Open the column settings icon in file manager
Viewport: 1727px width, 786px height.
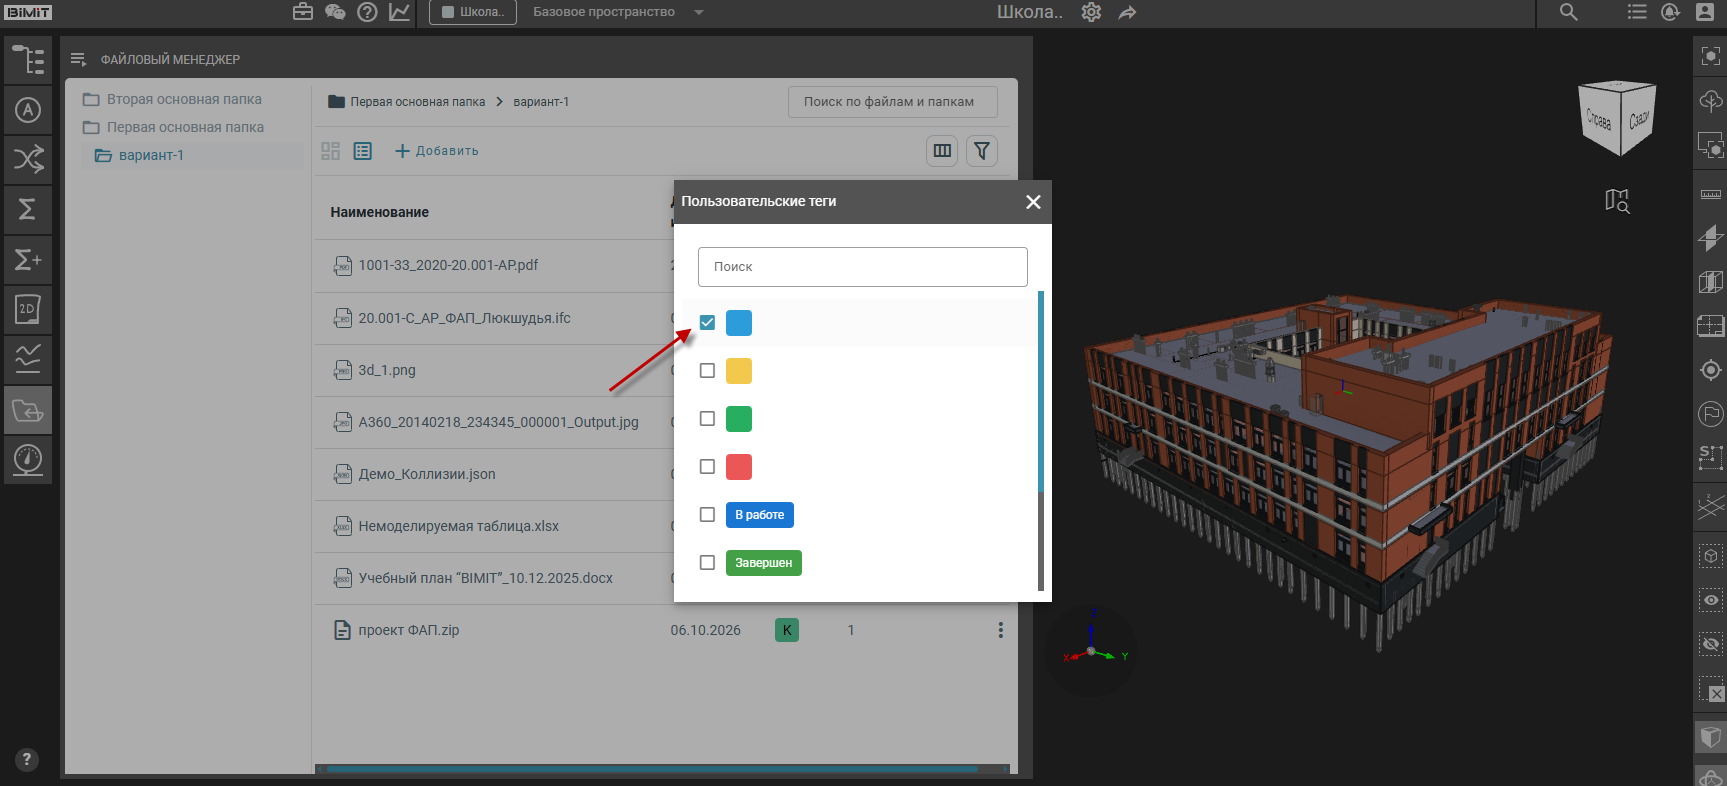[942, 151]
